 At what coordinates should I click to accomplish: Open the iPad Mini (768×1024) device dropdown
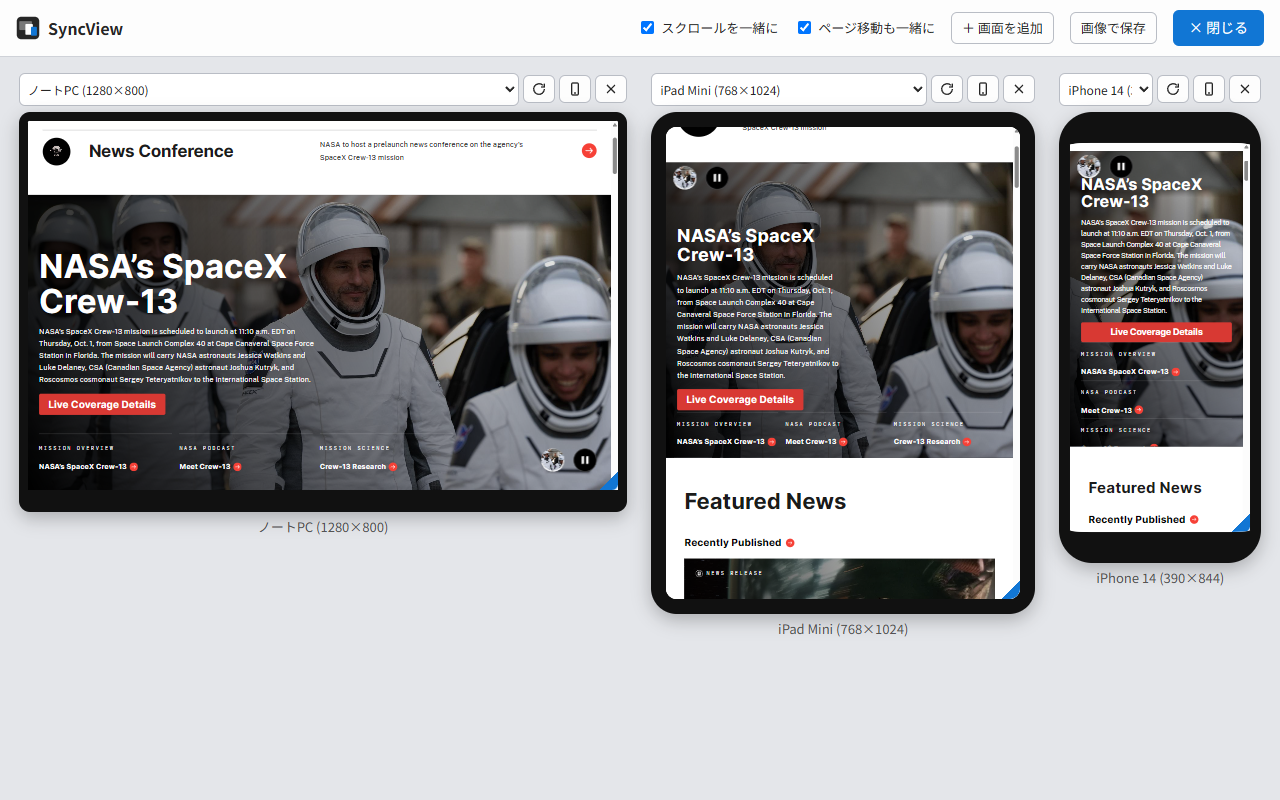tap(789, 90)
